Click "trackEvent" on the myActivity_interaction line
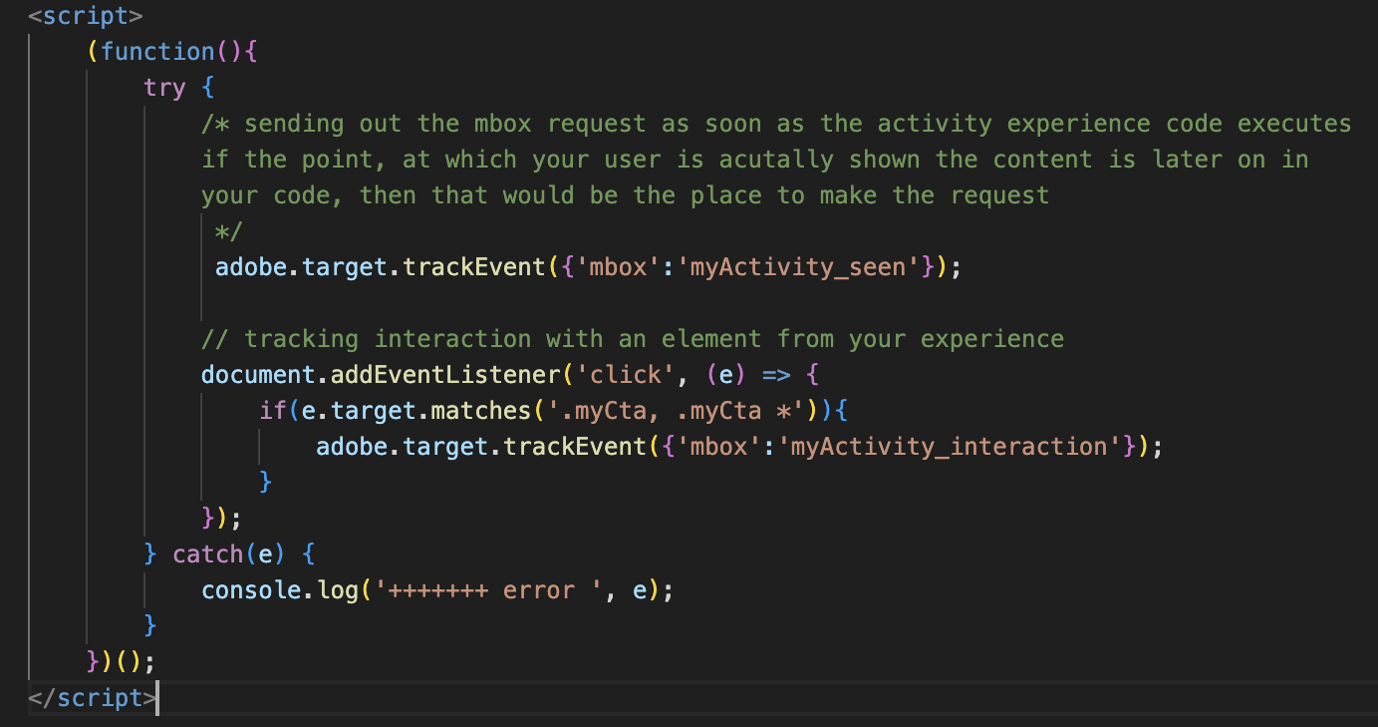Screen dimensions: 1378x727 coord(575,446)
